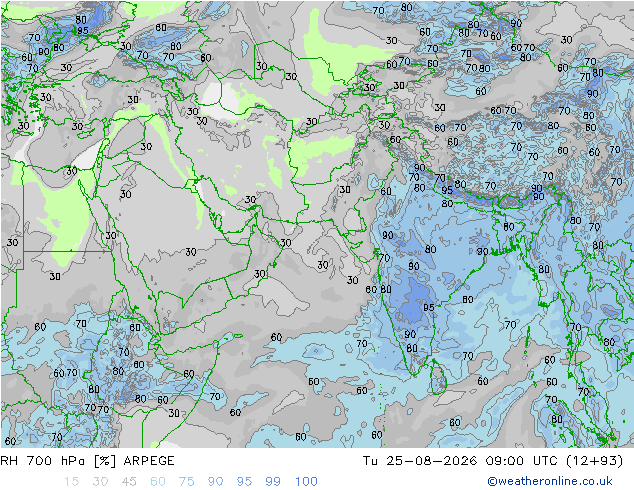
Task: Select the legend value '99'
Action: tap(273, 482)
